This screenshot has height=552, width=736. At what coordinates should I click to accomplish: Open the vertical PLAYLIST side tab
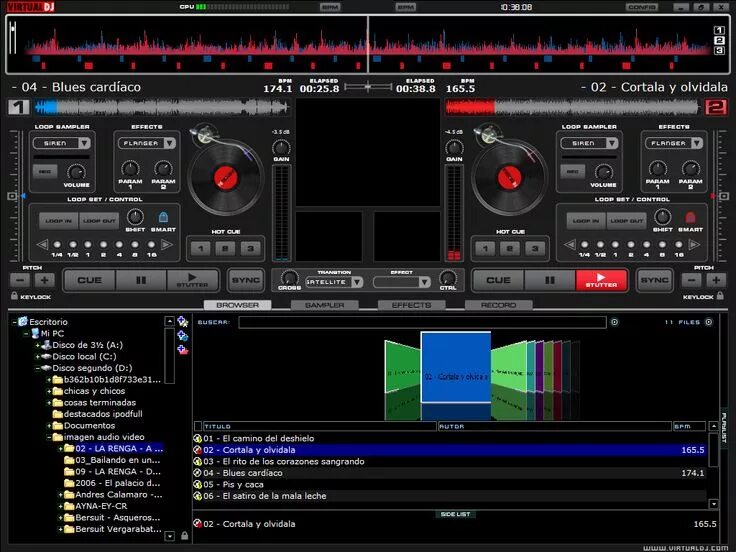coord(724,427)
